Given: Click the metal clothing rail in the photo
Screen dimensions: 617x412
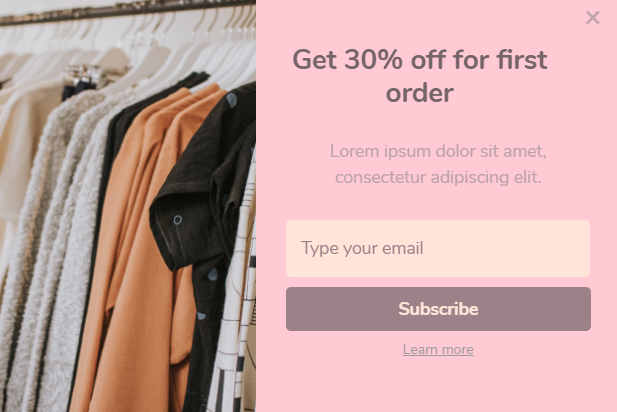Looking at the screenshot, I should [126, 11].
